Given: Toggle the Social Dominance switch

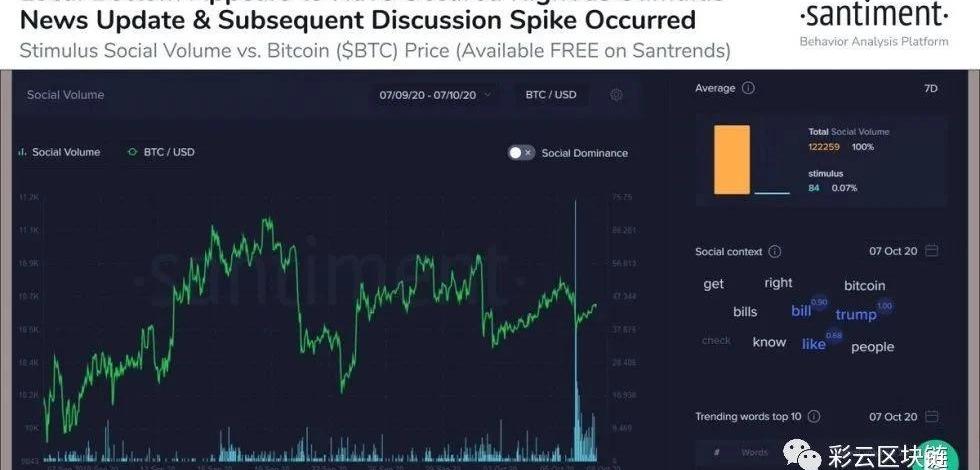Looking at the screenshot, I should point(521,153).
